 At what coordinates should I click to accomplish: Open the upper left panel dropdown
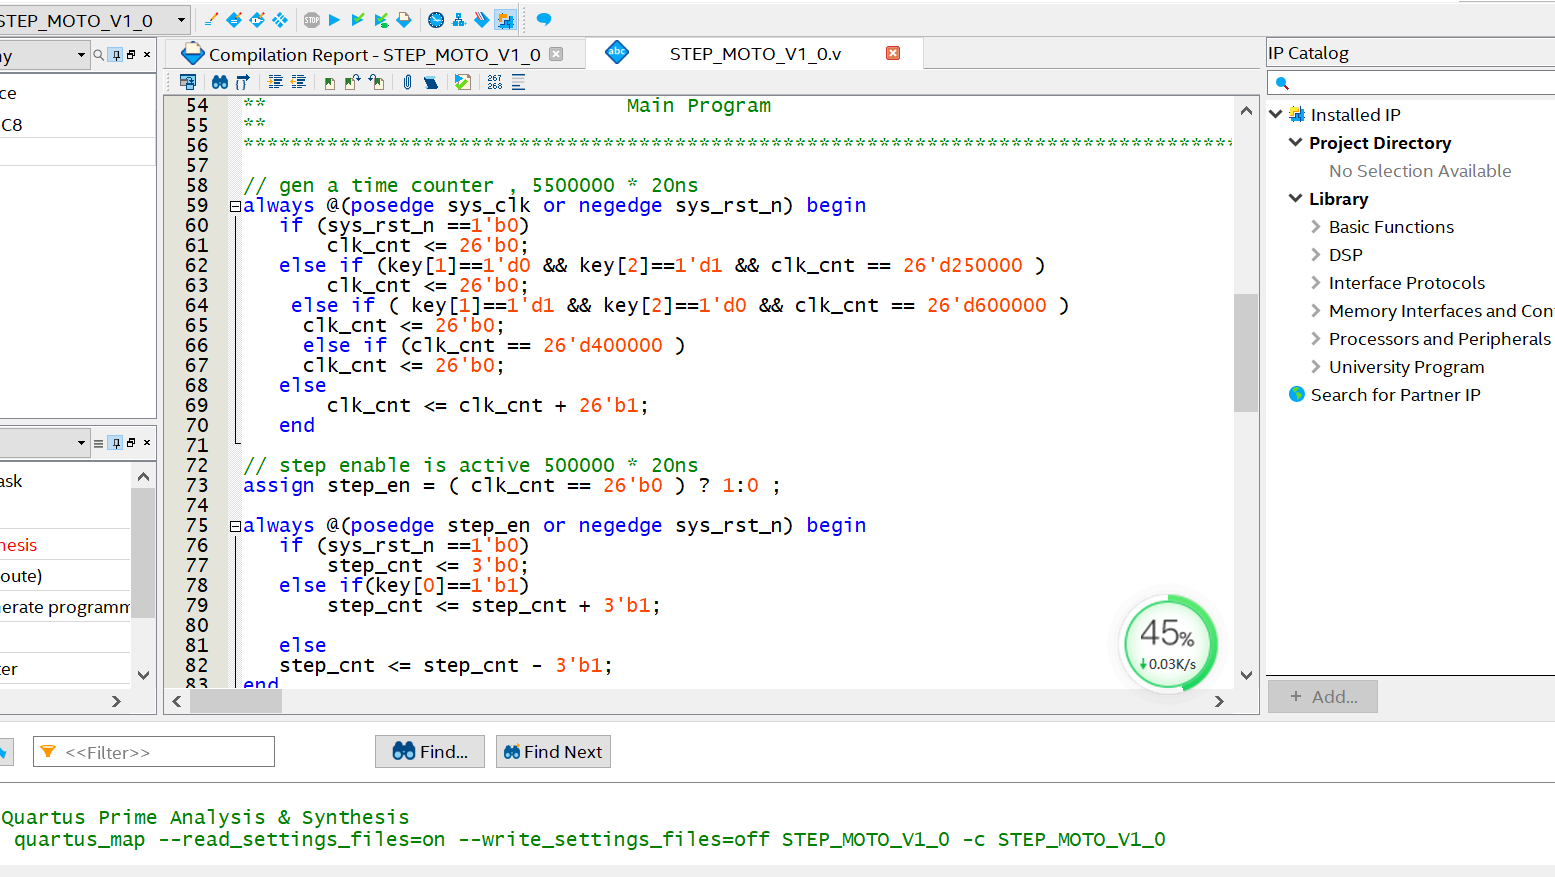[82, 55]
